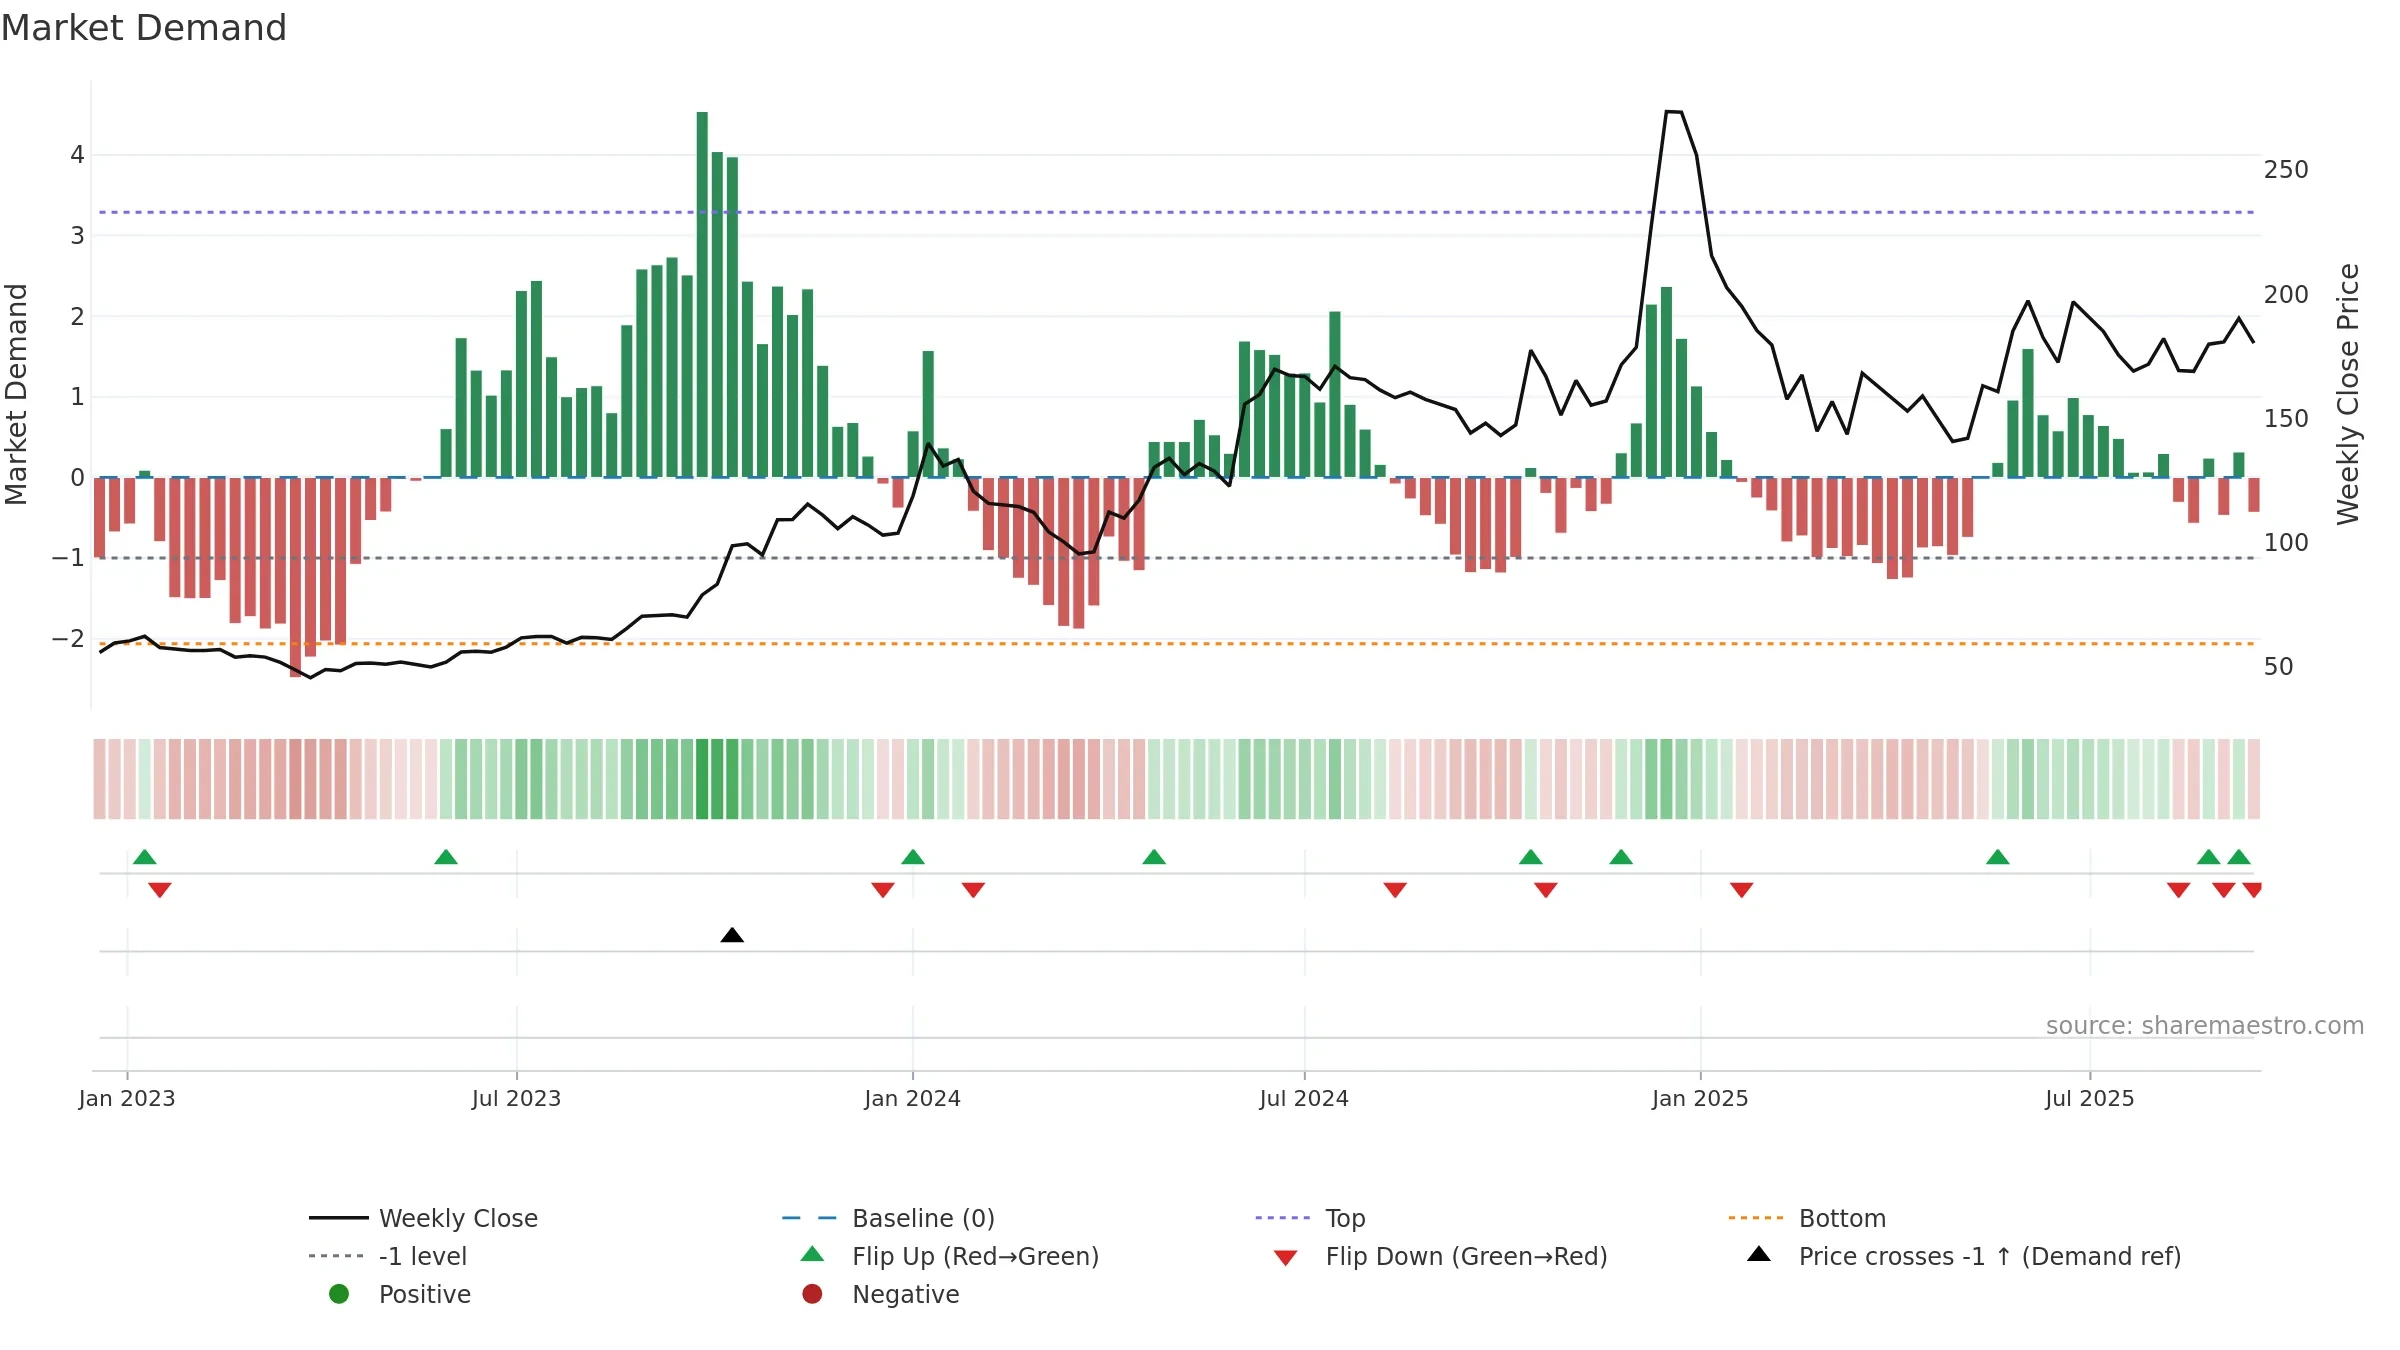This screenshot has height=1350, width=2400.
Task: Toggle Weekly Close legend entry
Action: [x=424, y=1218]
